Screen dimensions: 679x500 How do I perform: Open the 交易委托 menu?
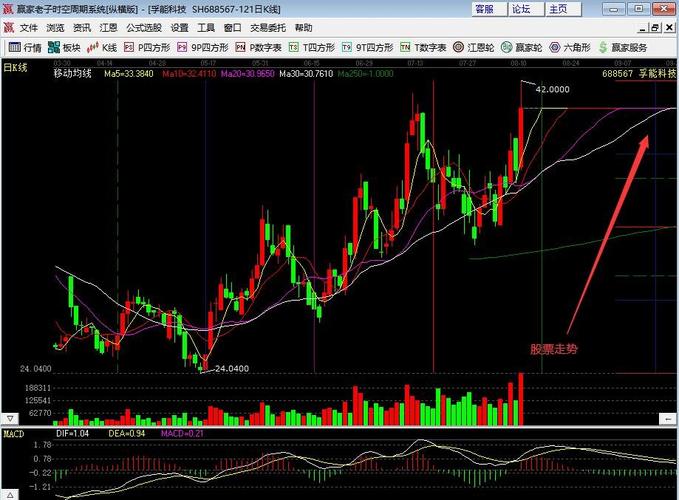[x=267, y=28]
